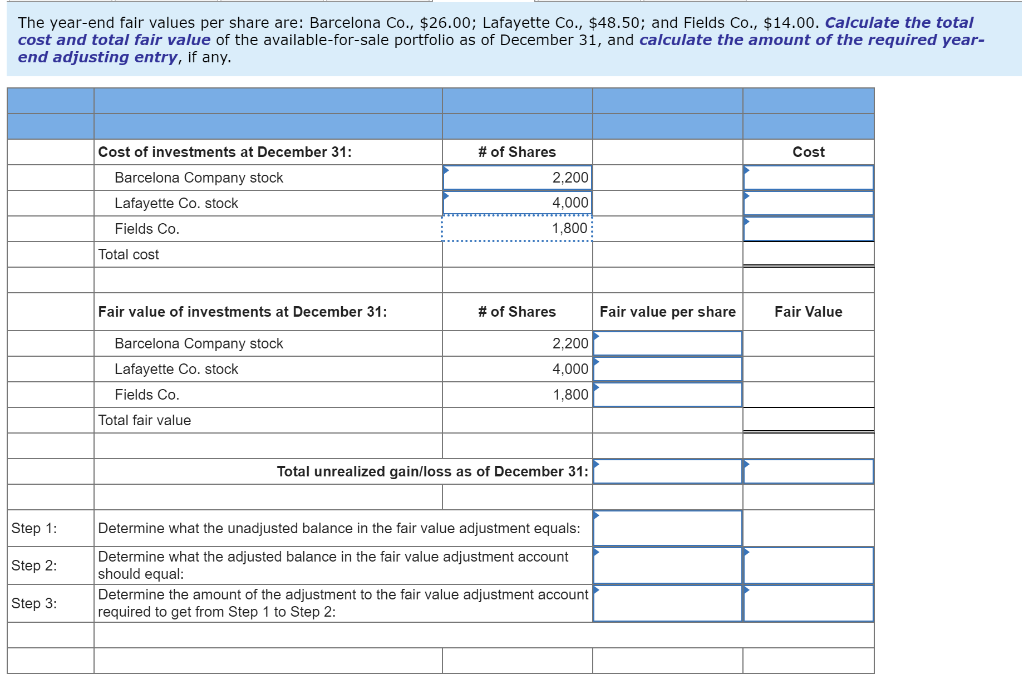Click 'Lafayette Co. stock' in fair value section
This screenshot has width=1024, height=684.
pos(176,369)
